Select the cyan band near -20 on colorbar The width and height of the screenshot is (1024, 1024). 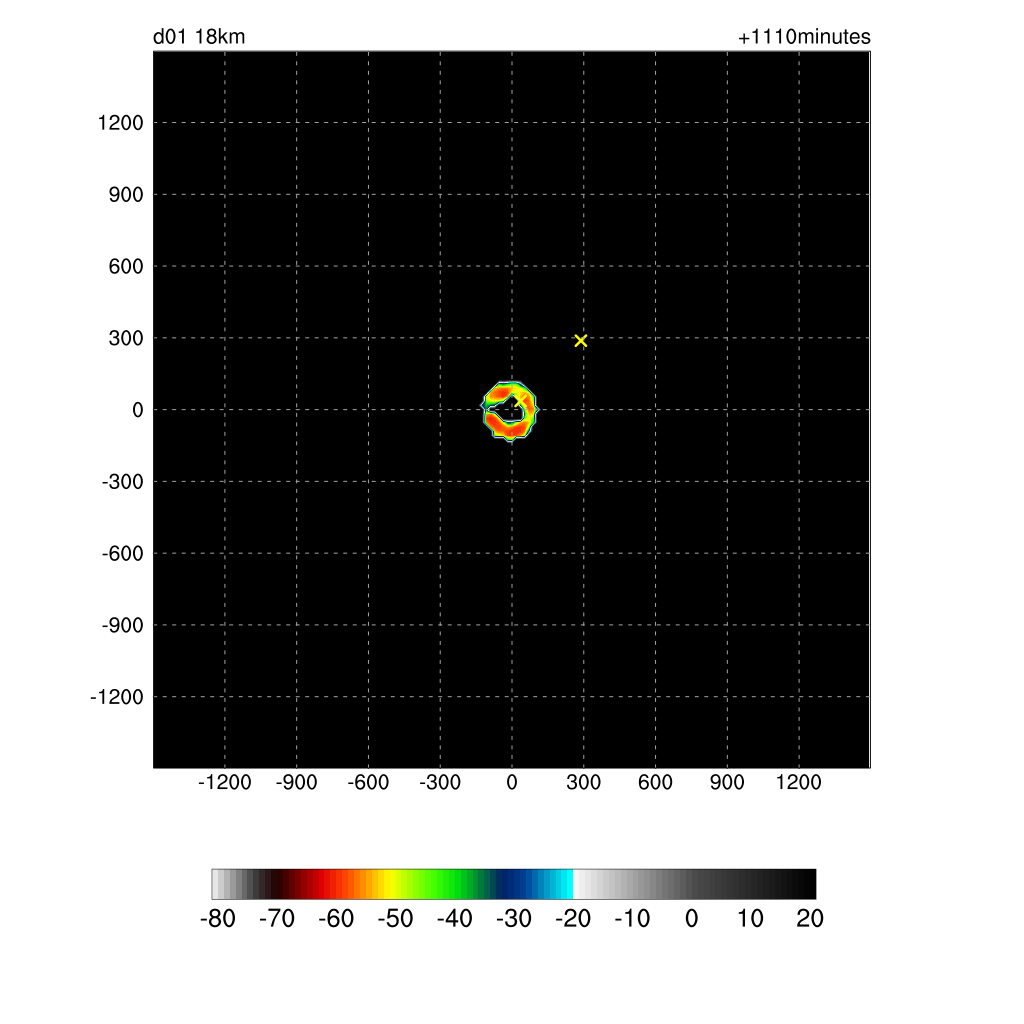point(566,884)
